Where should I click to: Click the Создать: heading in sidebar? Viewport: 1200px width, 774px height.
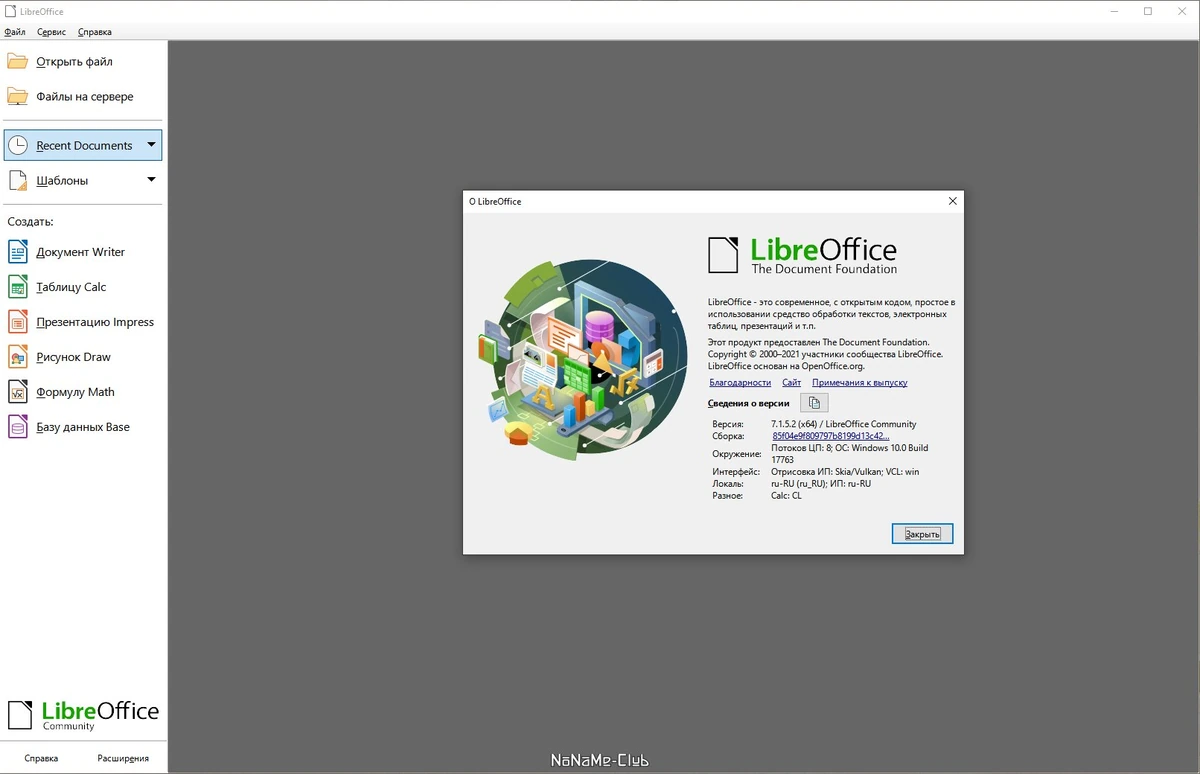(30, 221)
